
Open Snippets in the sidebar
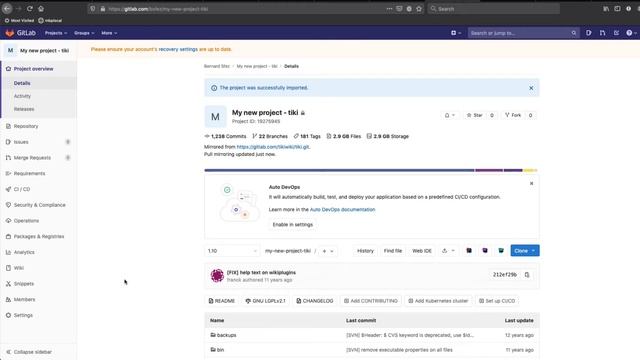(x=24, y=284)
